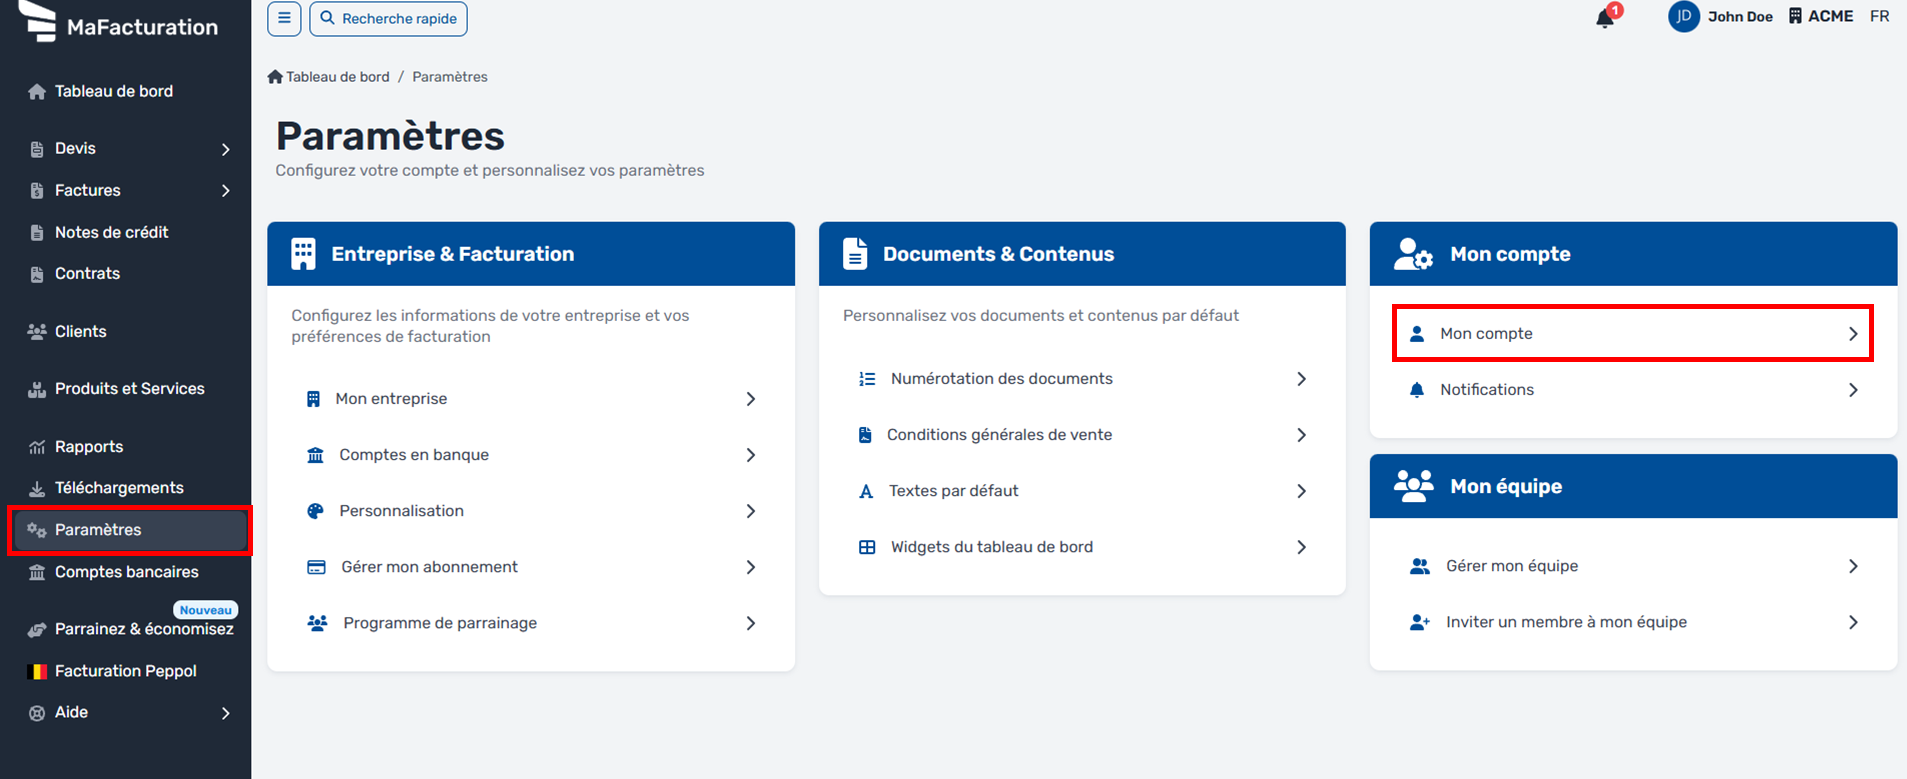Expand the Aide submenu chevron

[226, 713]
